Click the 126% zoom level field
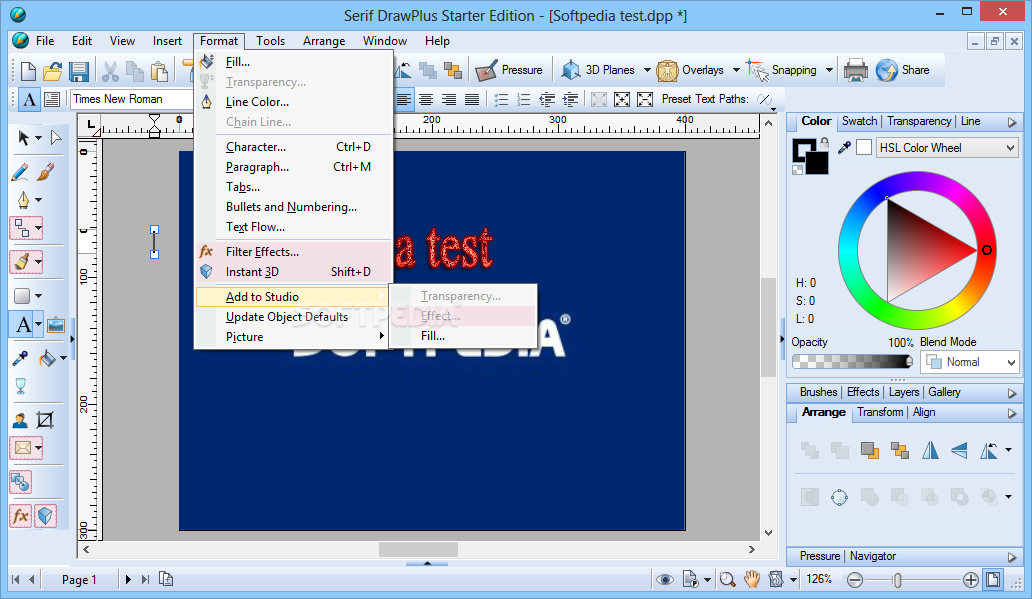The width and height of the screenshot is (1032, 599). (819, 579)
